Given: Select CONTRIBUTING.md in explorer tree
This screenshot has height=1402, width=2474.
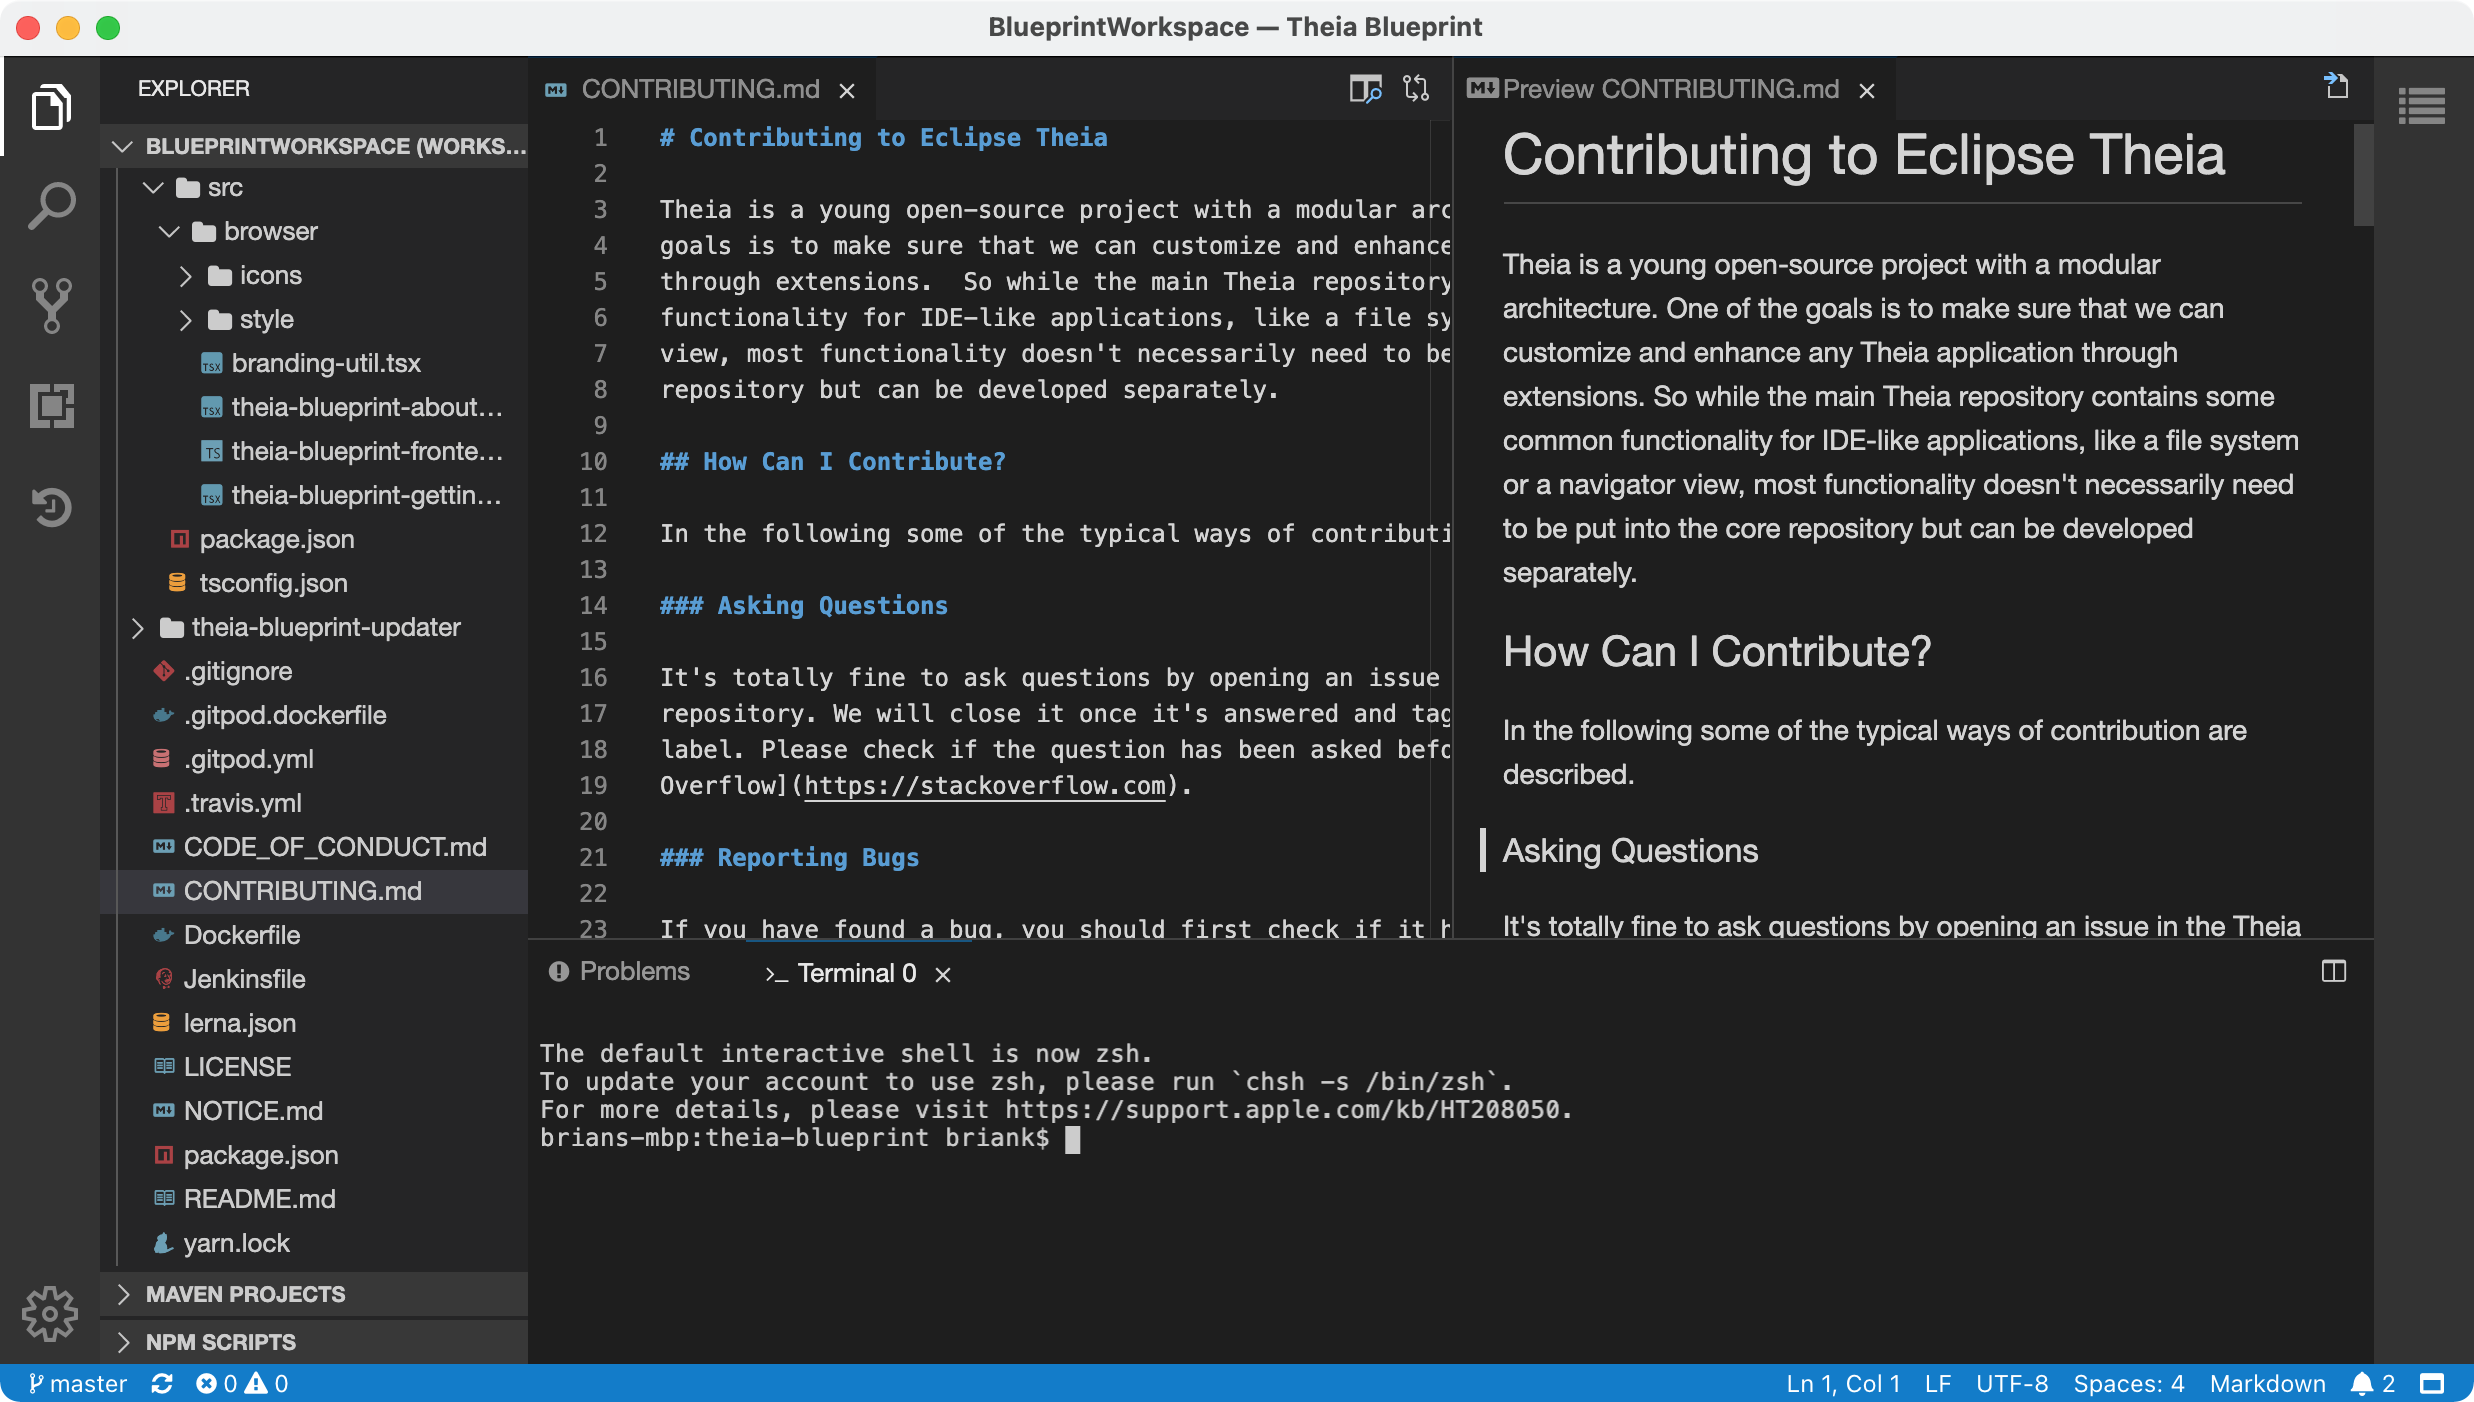Looking at the screenshot, I should [314, 891].
